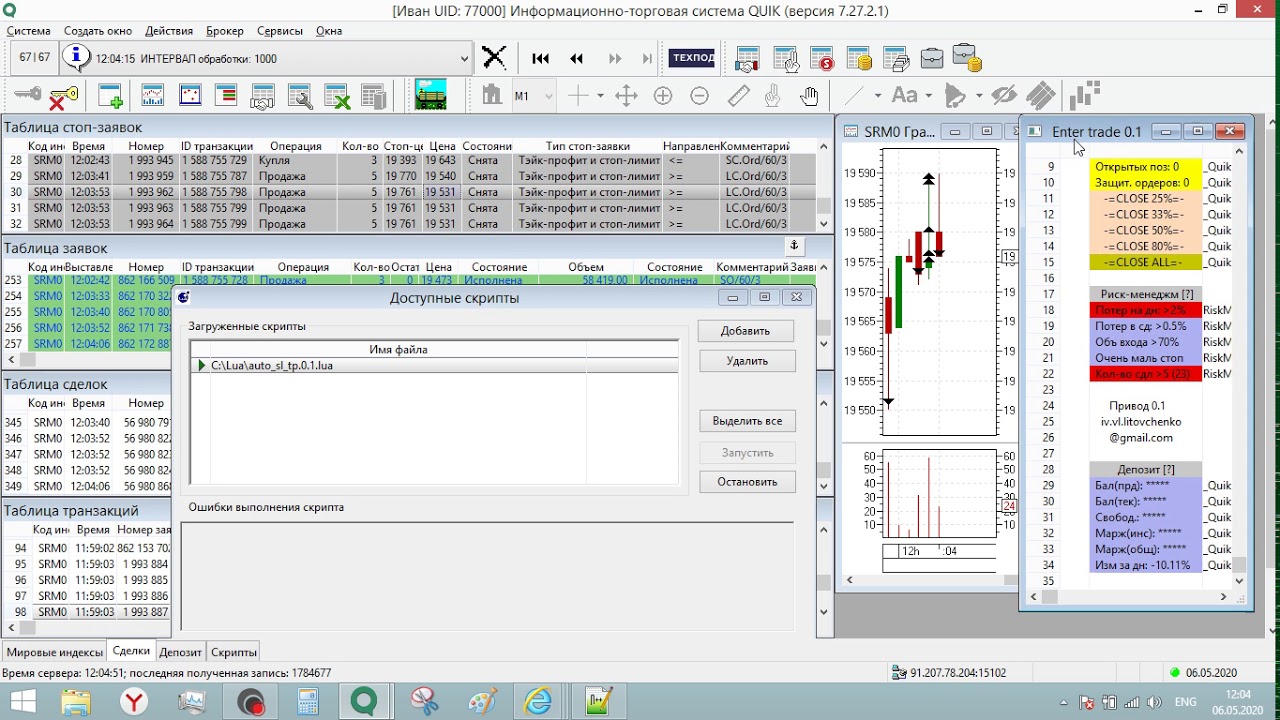The width and height of the screenshot is (1280, 720).
Task: Open the Система menu
Action: click(29, 31)
